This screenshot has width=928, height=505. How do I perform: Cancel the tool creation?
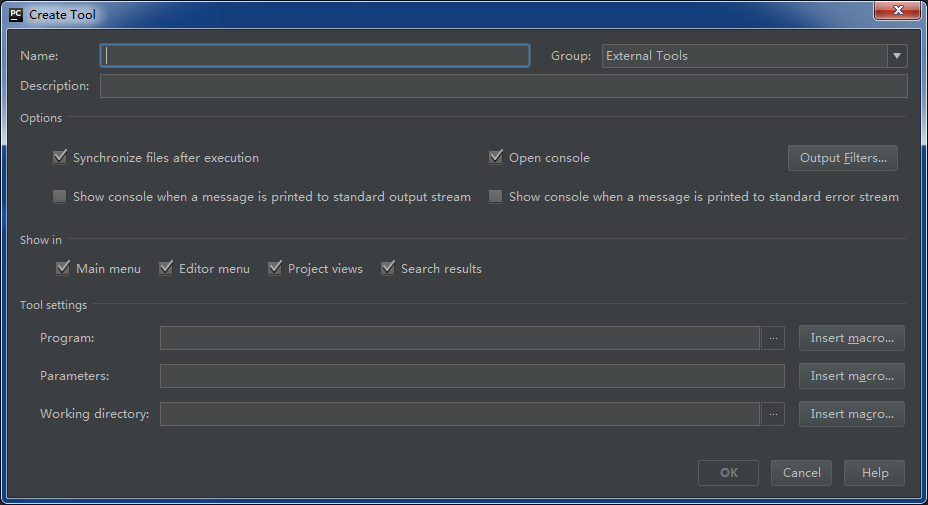click(x=801, y=473)
